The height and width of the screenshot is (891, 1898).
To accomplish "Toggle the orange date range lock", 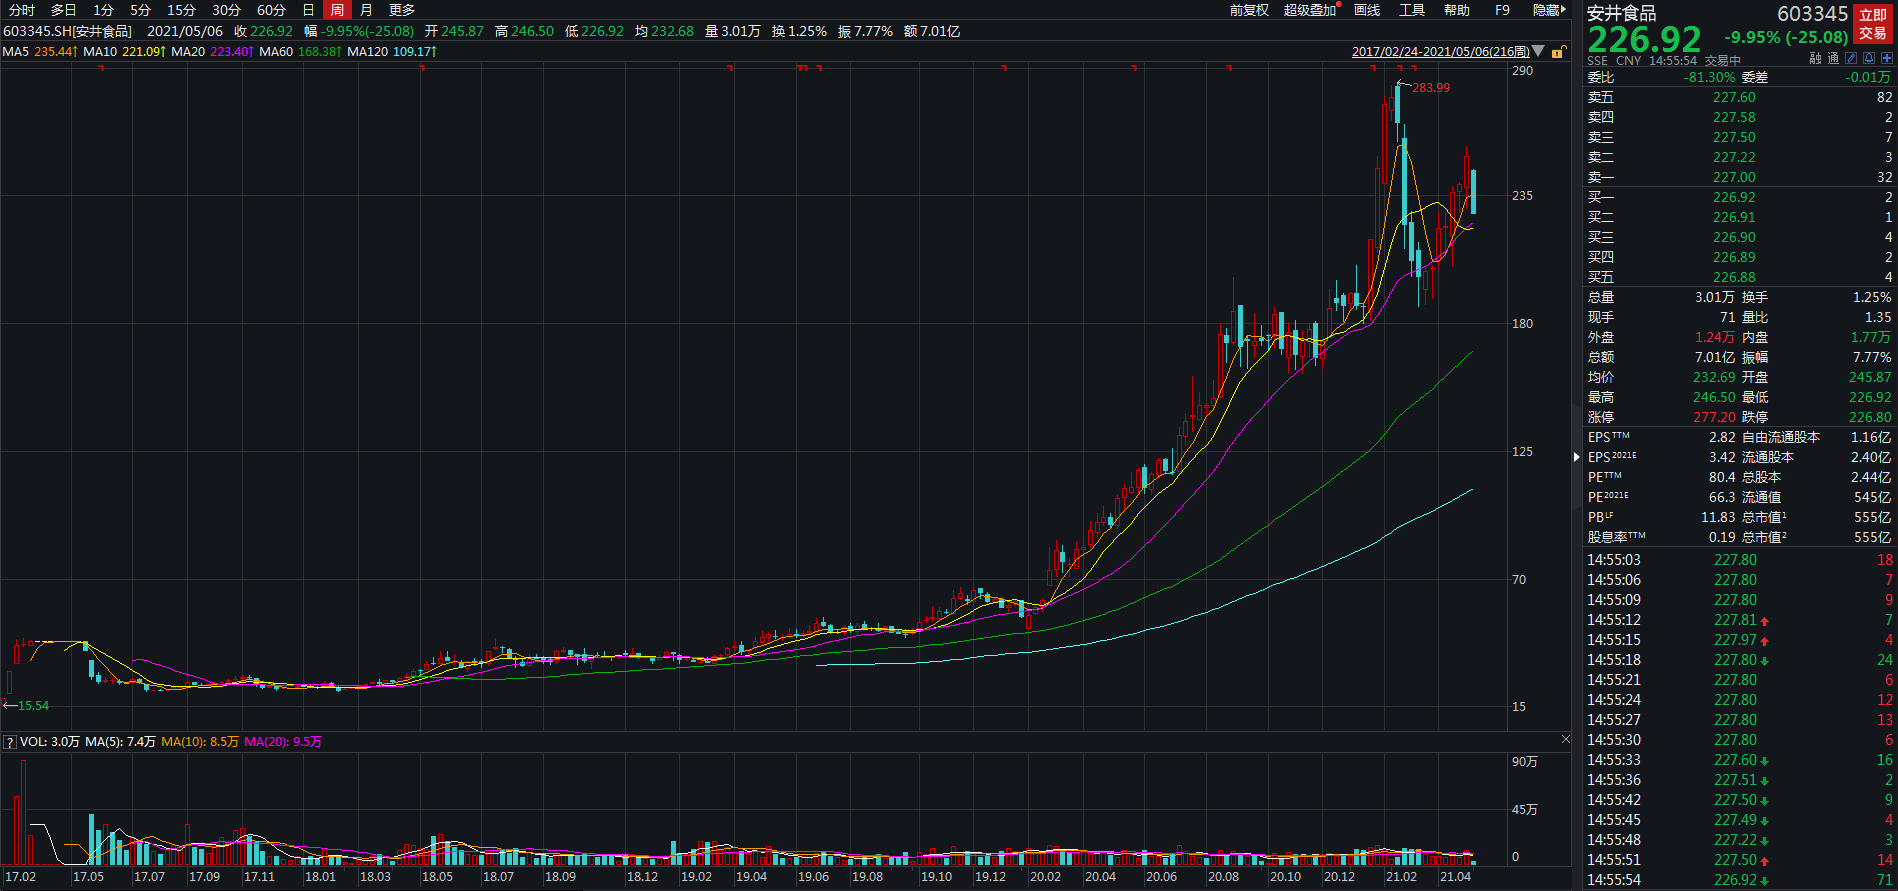I will tap(1557, 52).
